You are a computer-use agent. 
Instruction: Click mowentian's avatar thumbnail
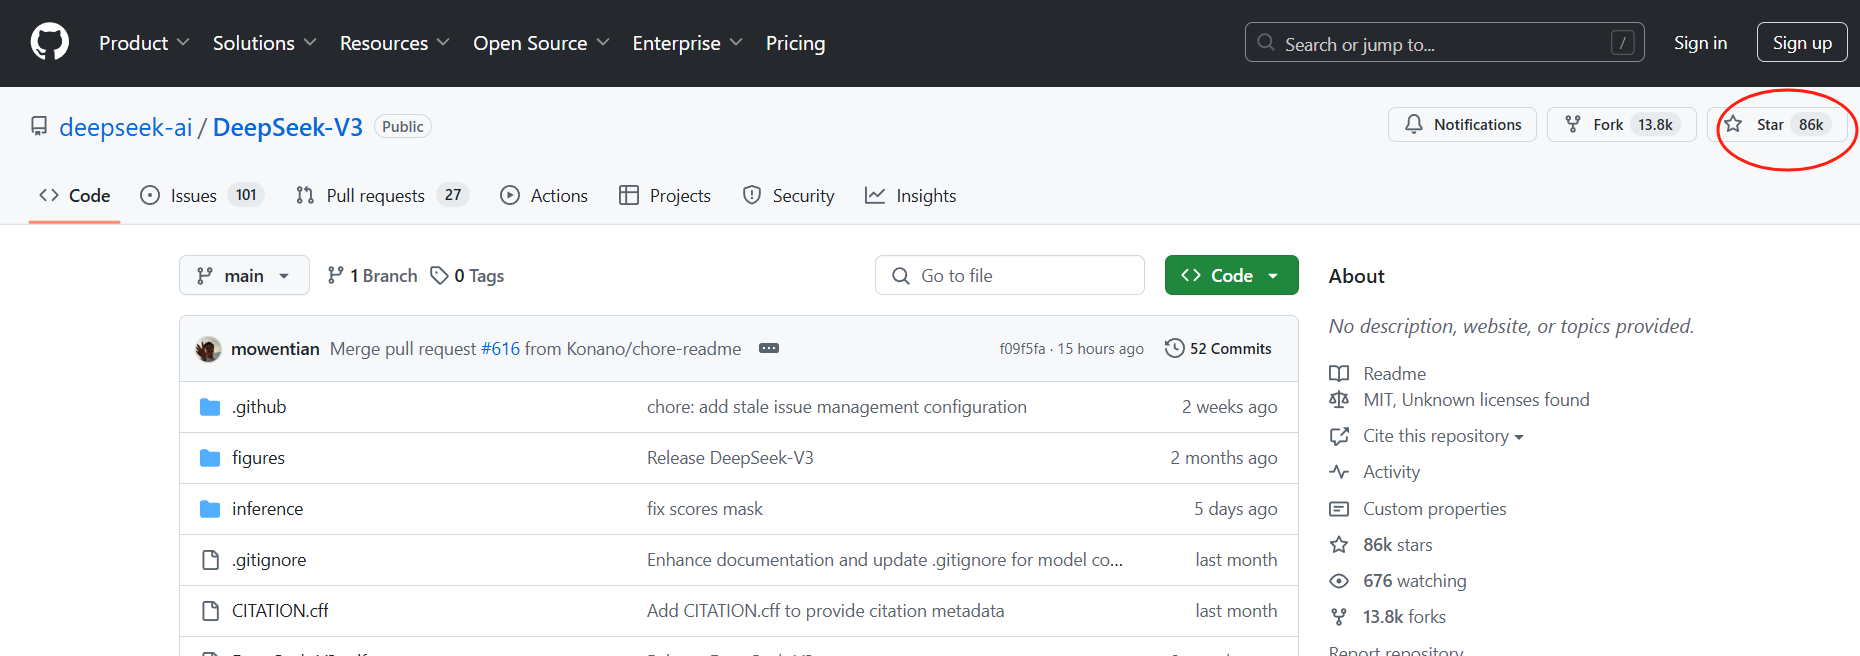[208, 348]
